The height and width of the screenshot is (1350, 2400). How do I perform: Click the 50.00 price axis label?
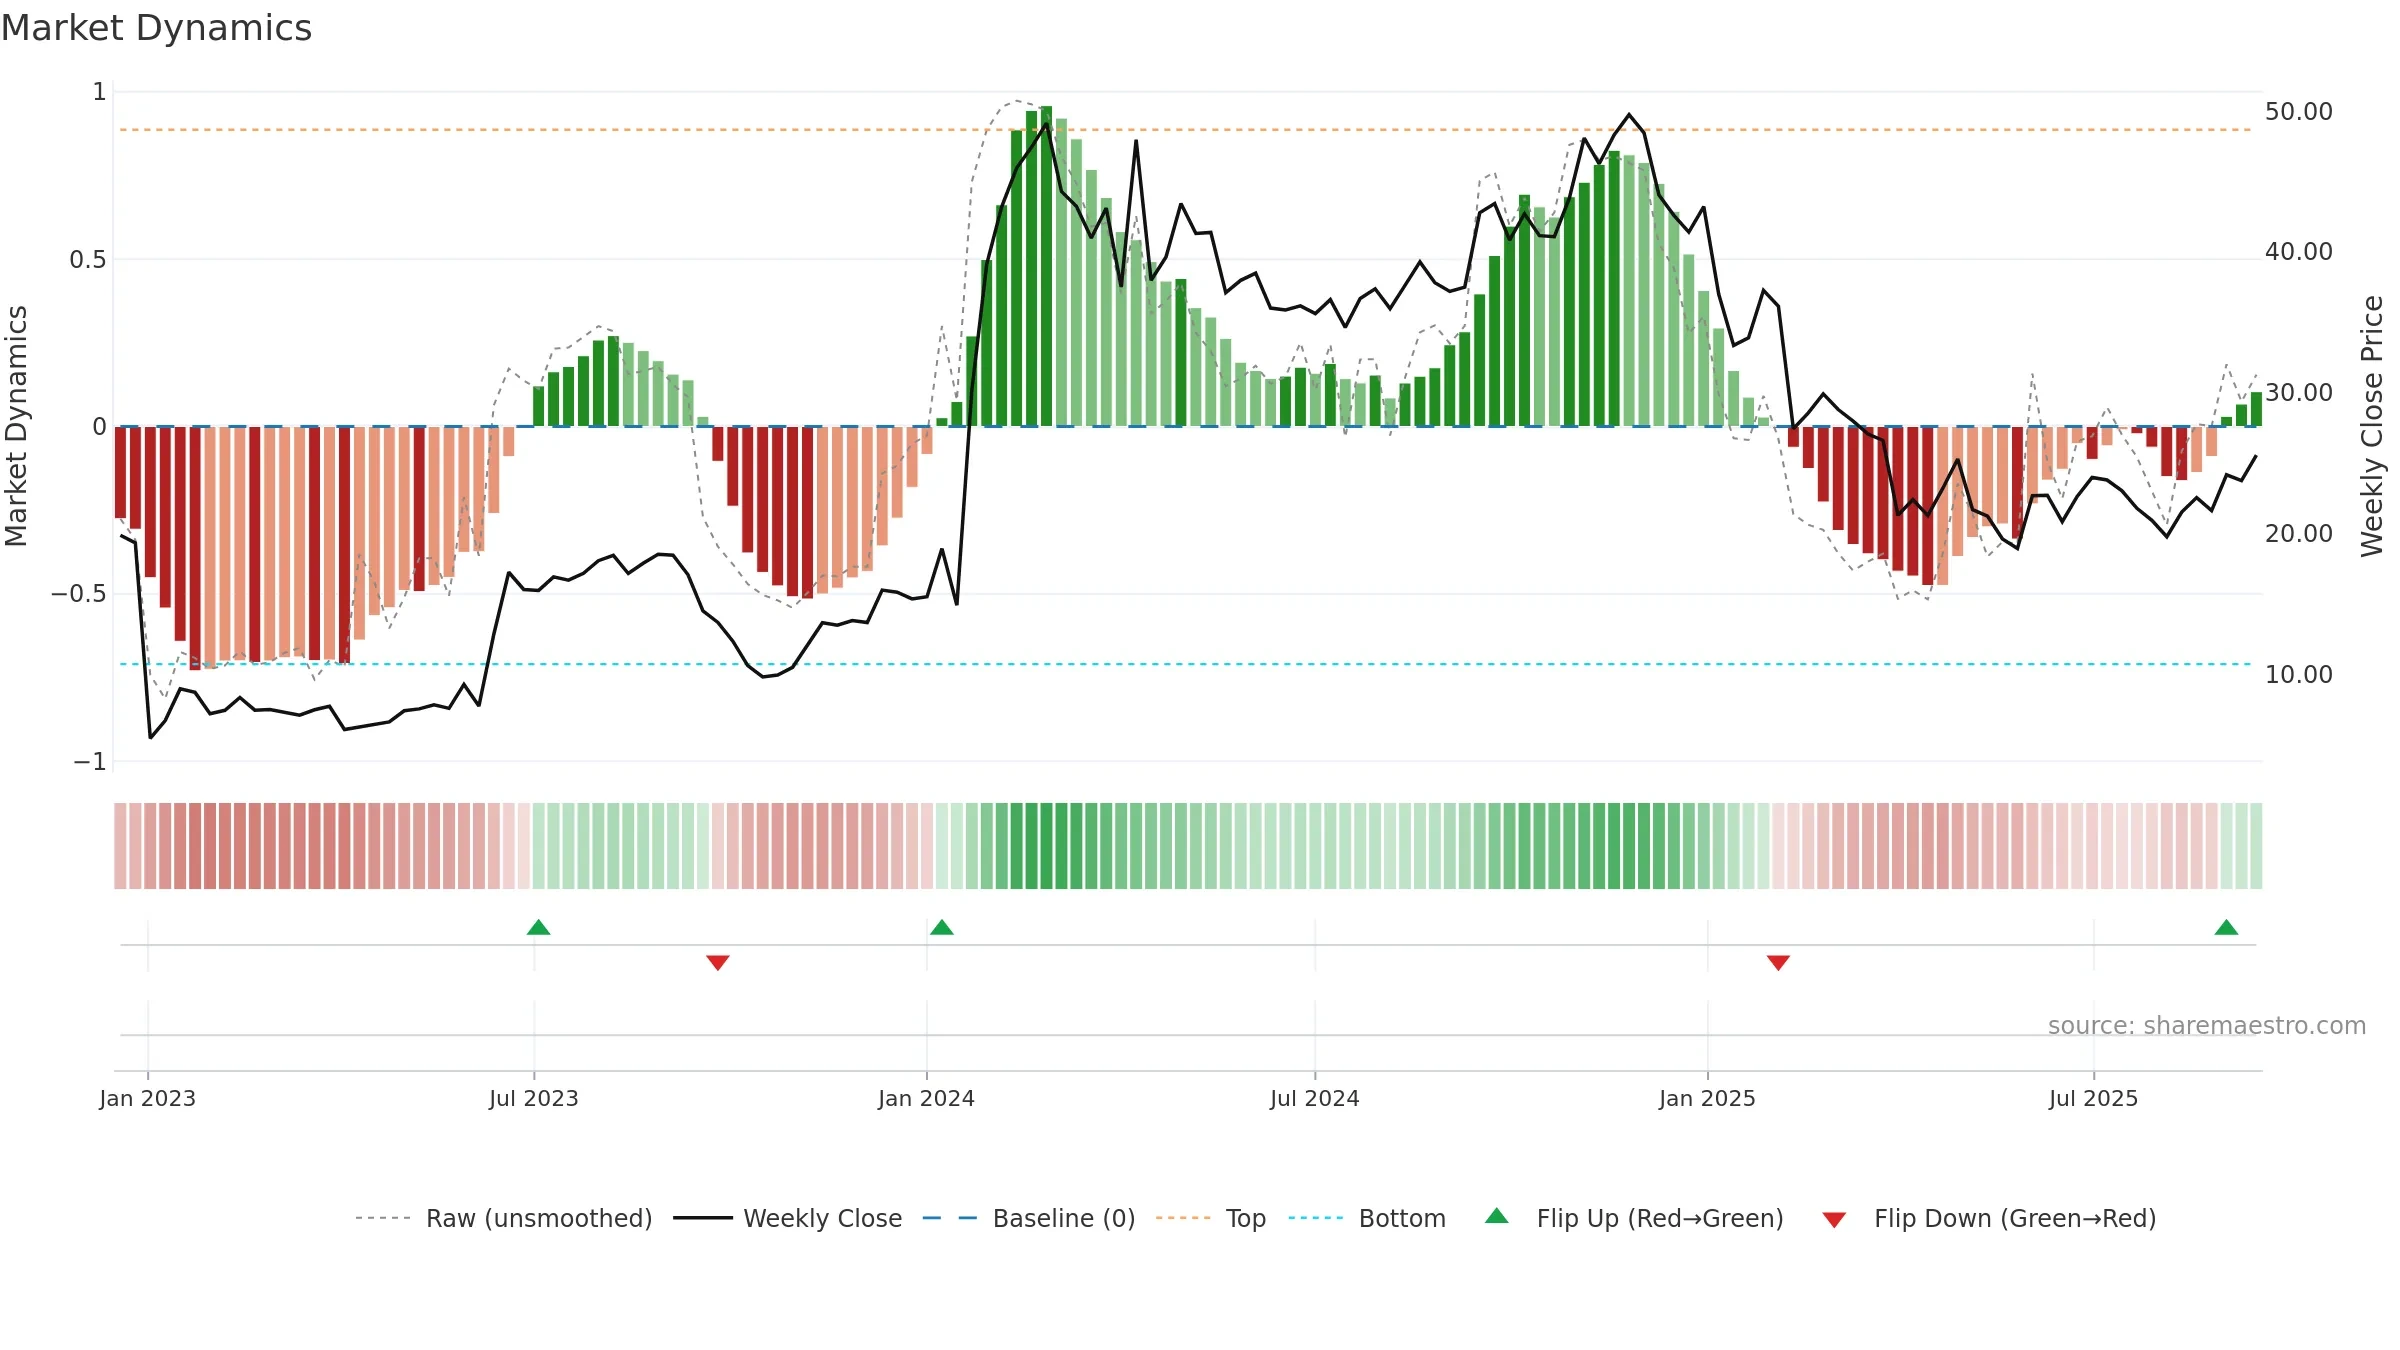[x=2299, y=112]
